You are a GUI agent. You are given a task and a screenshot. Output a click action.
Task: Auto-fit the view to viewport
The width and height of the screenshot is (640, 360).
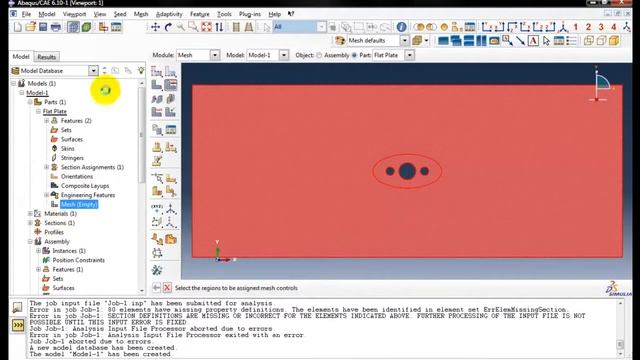[206, 27]
